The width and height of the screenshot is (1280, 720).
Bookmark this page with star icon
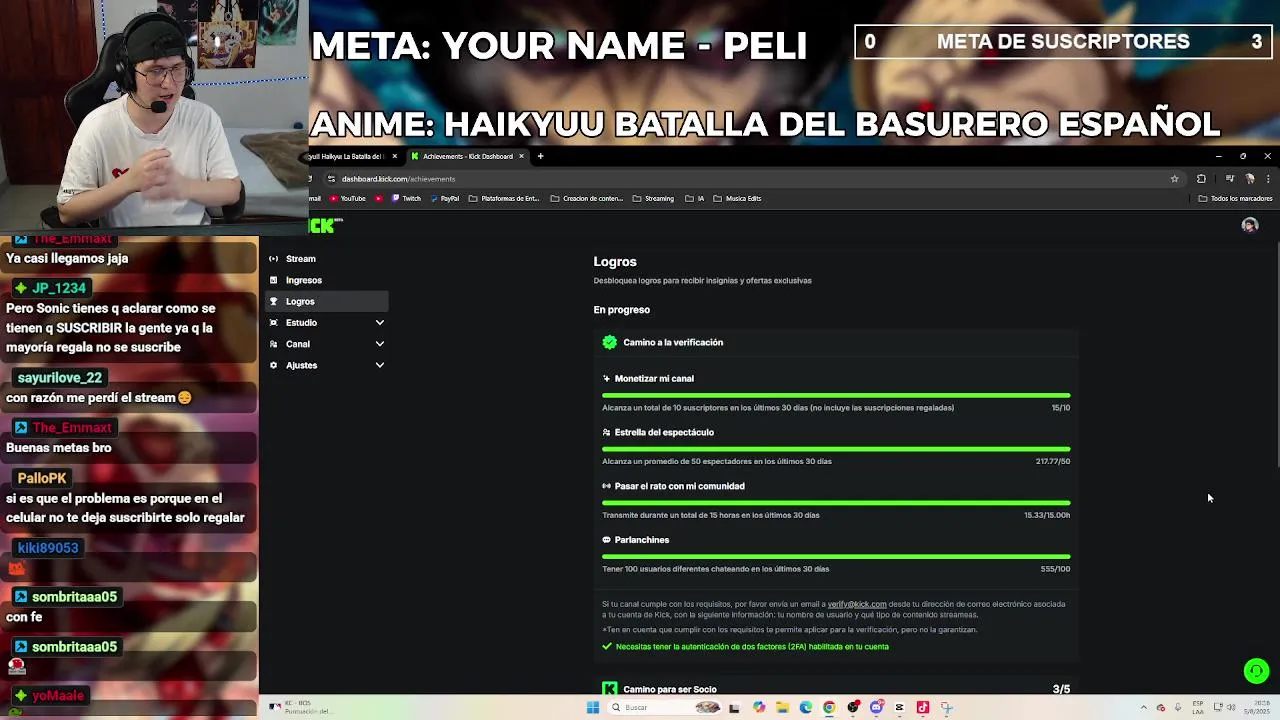1174,179
